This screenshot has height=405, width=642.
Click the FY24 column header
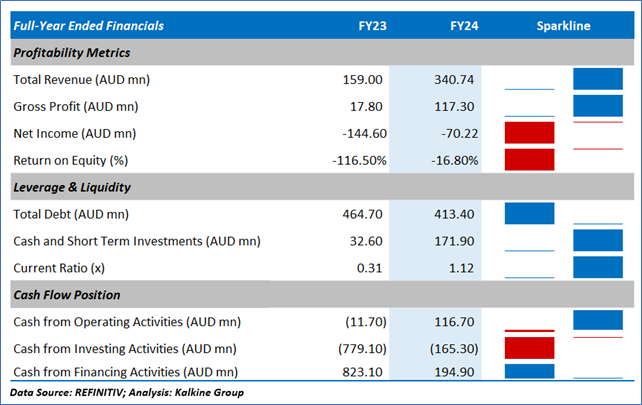click(x=463, y=25)
